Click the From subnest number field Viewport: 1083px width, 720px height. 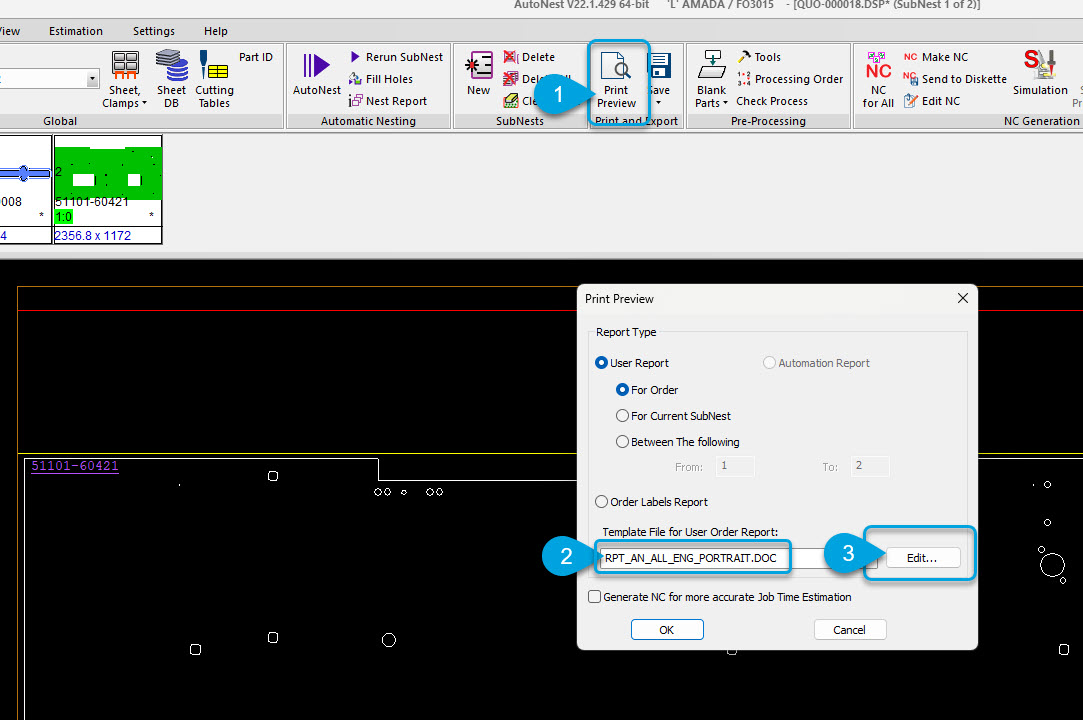coord(735,466)
